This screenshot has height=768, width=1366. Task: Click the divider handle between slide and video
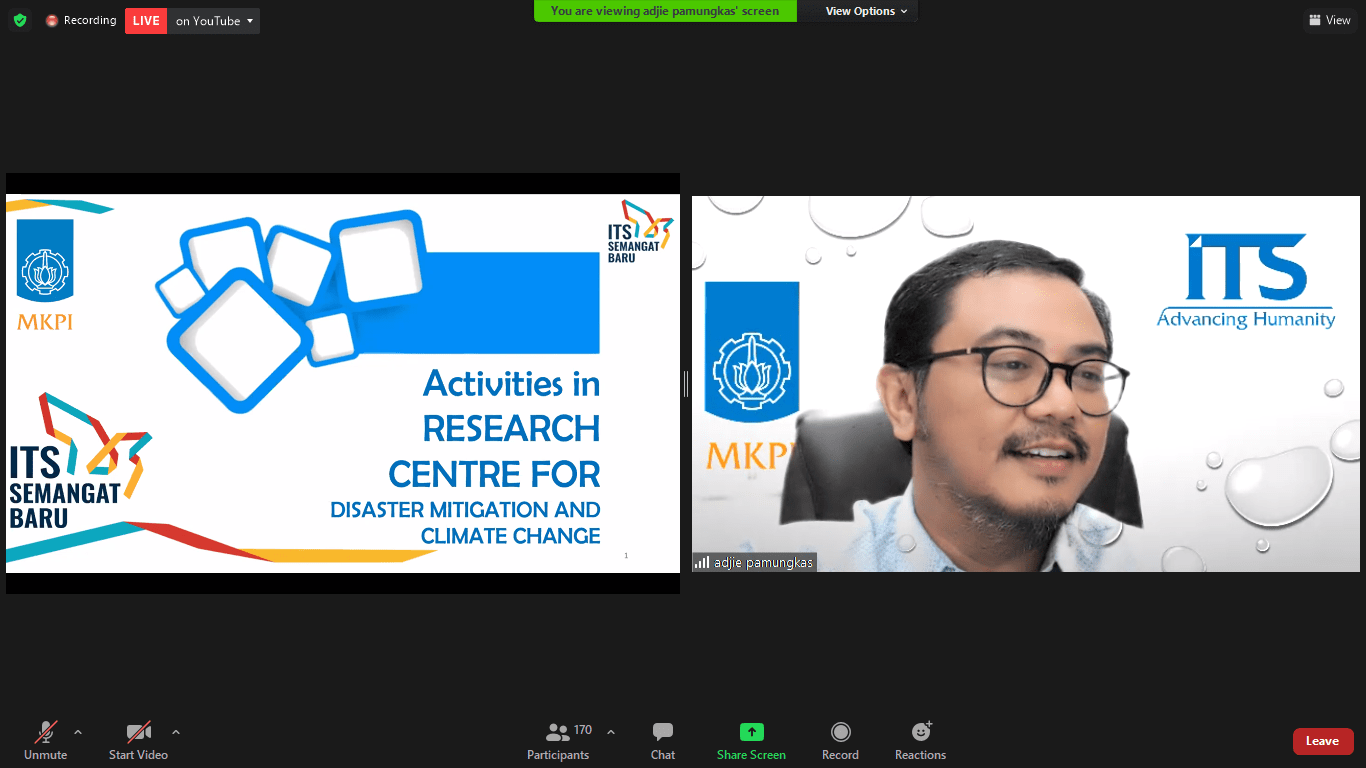pos(686,383)
